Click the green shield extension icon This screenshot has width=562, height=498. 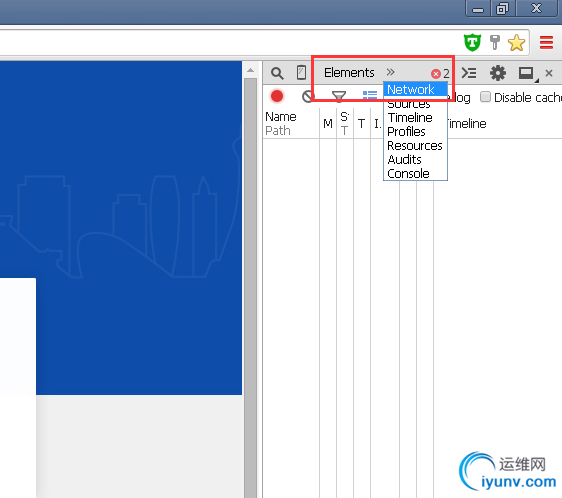click(472, 42)
